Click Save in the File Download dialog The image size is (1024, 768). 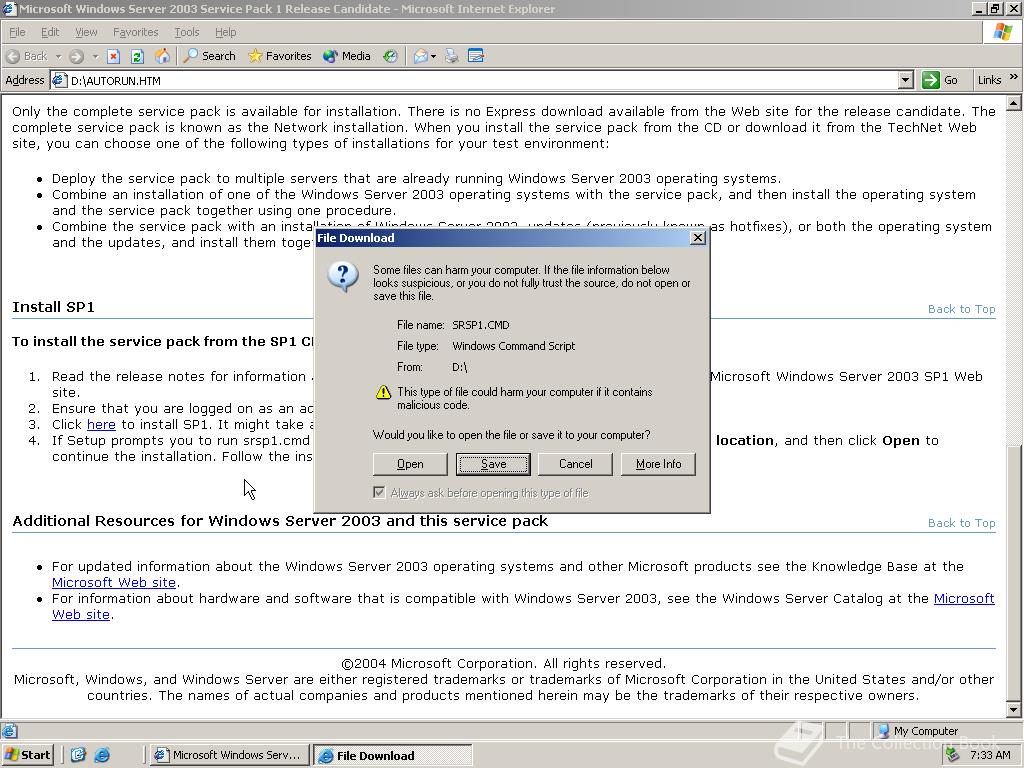(493, 464)
